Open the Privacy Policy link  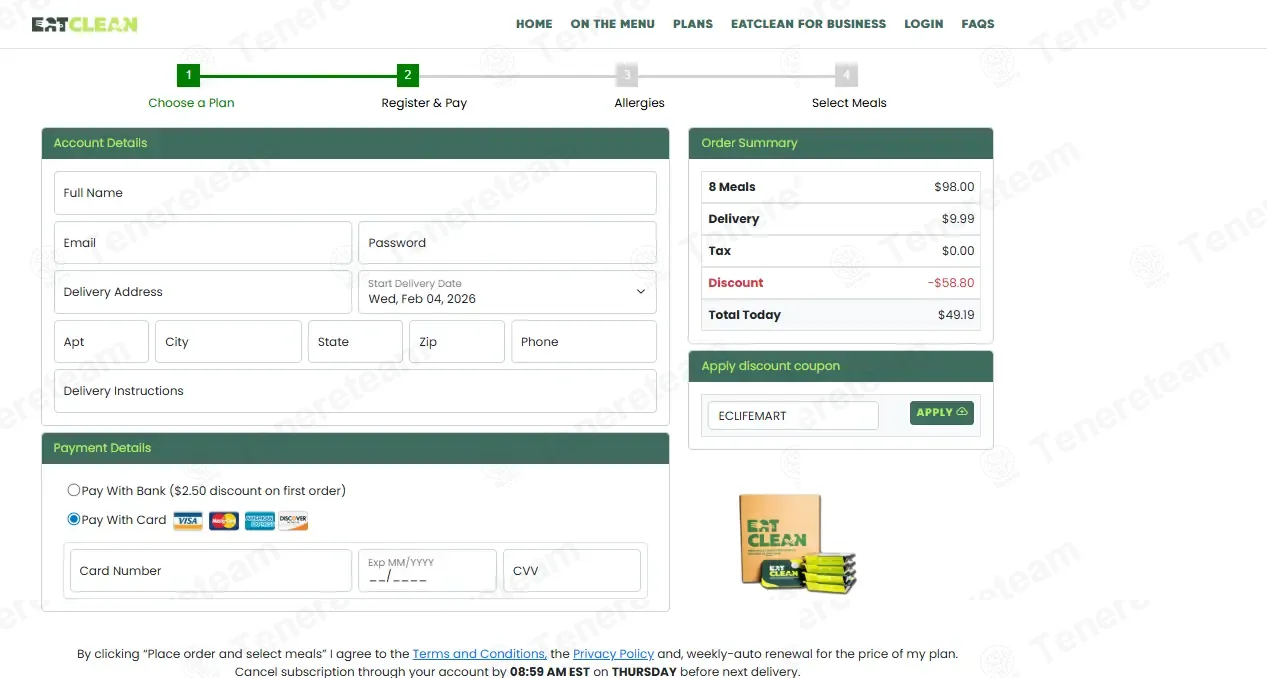pos(613,654)
